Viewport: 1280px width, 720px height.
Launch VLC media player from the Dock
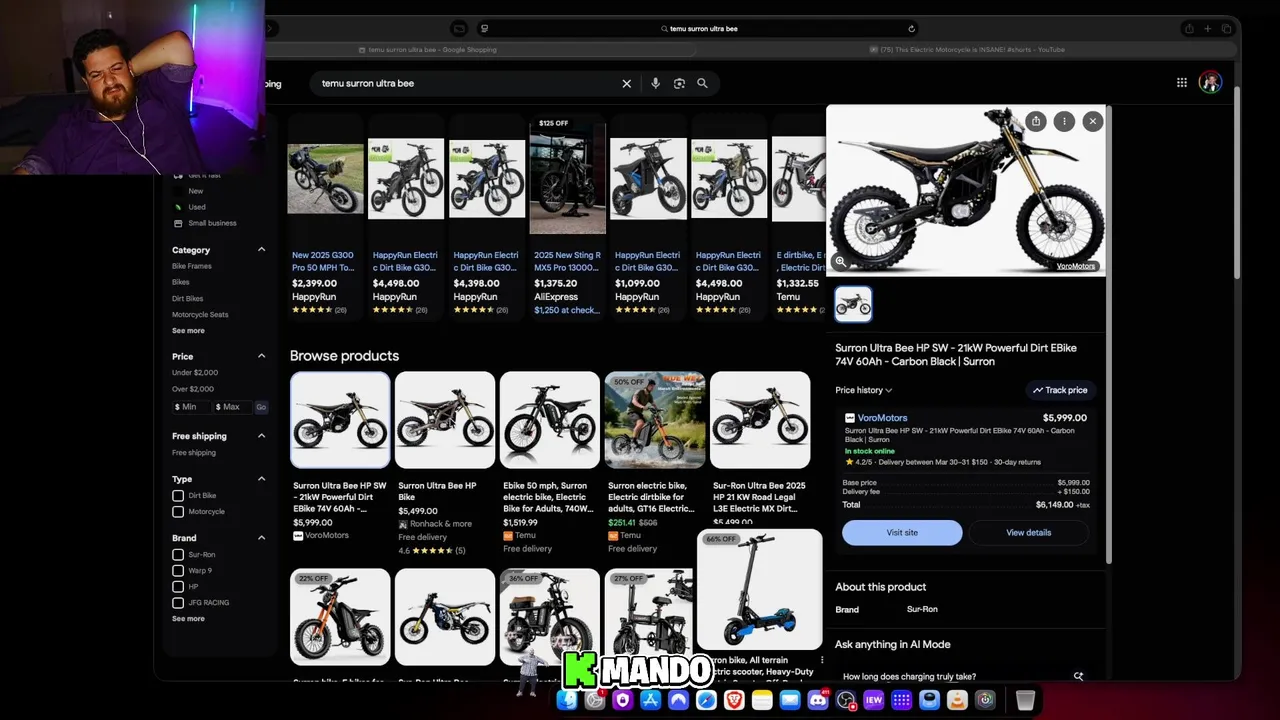(x=957, y=700)
